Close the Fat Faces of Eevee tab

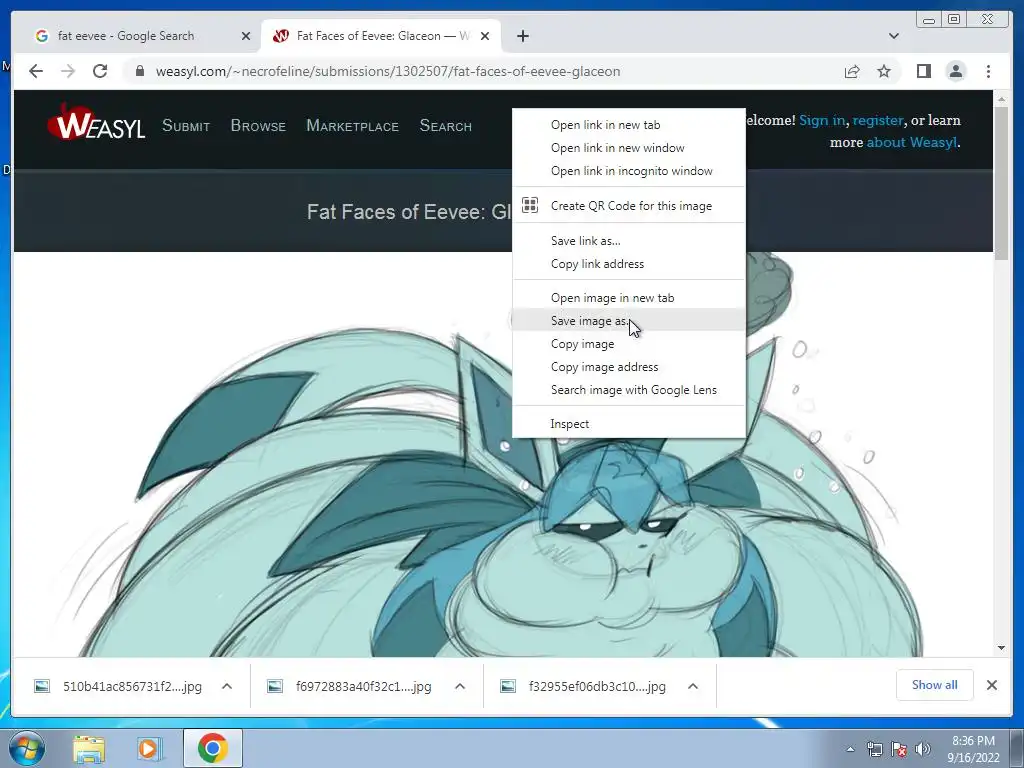pos(485,36)
